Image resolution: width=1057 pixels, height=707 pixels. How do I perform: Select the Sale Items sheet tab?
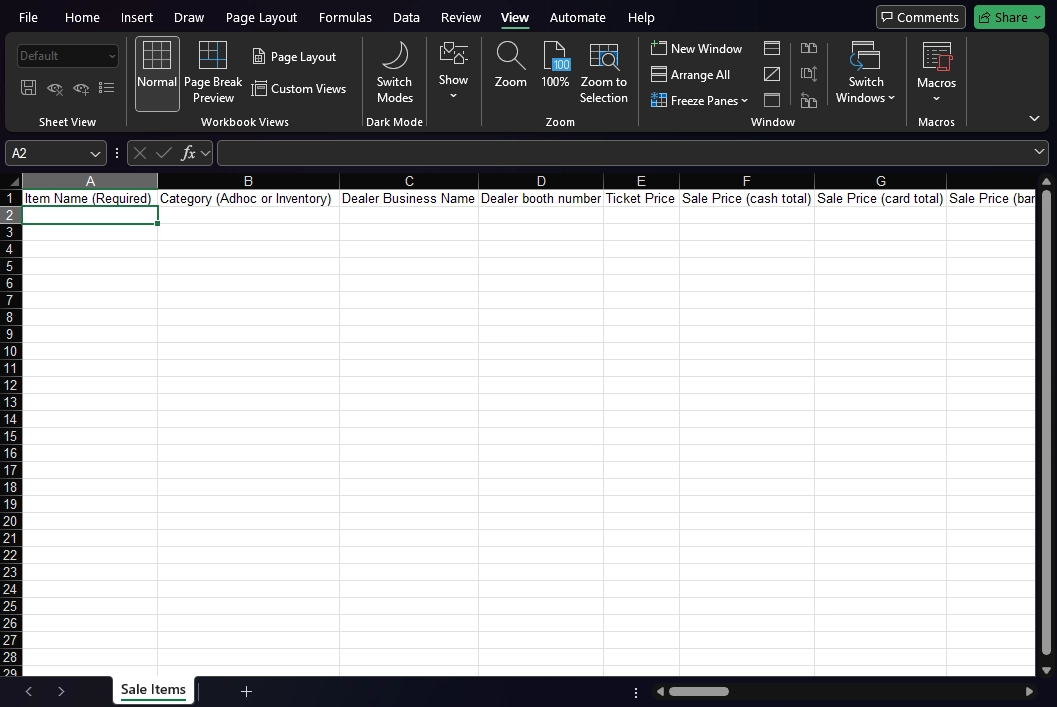coord(153,689)
